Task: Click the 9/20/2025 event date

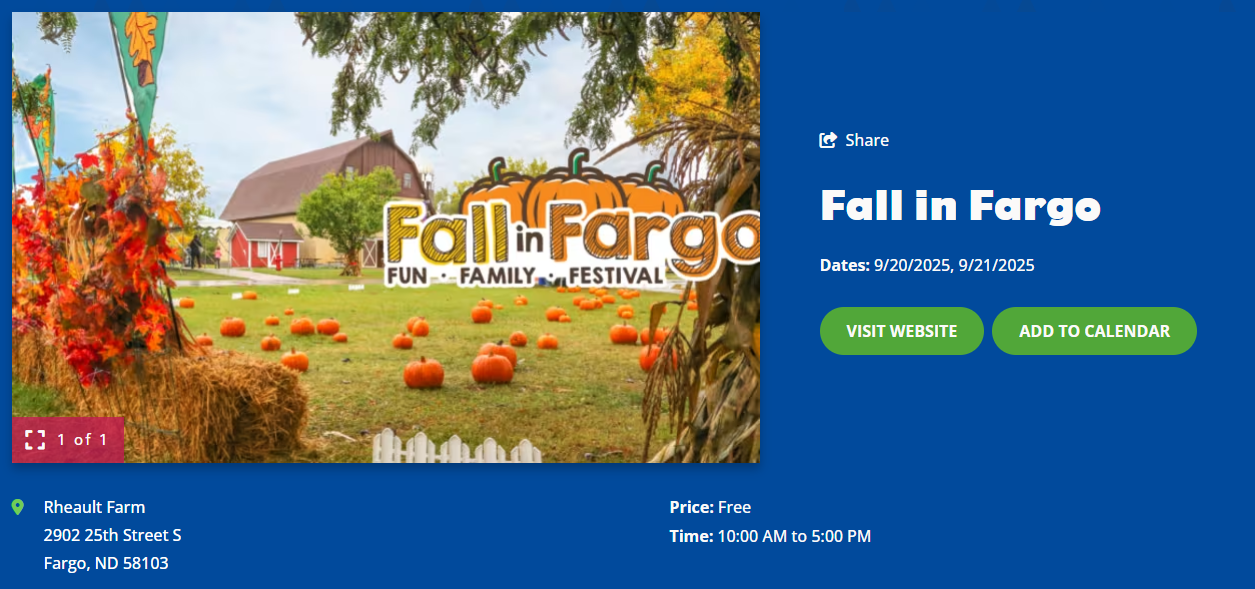Action: click(911, 265)
